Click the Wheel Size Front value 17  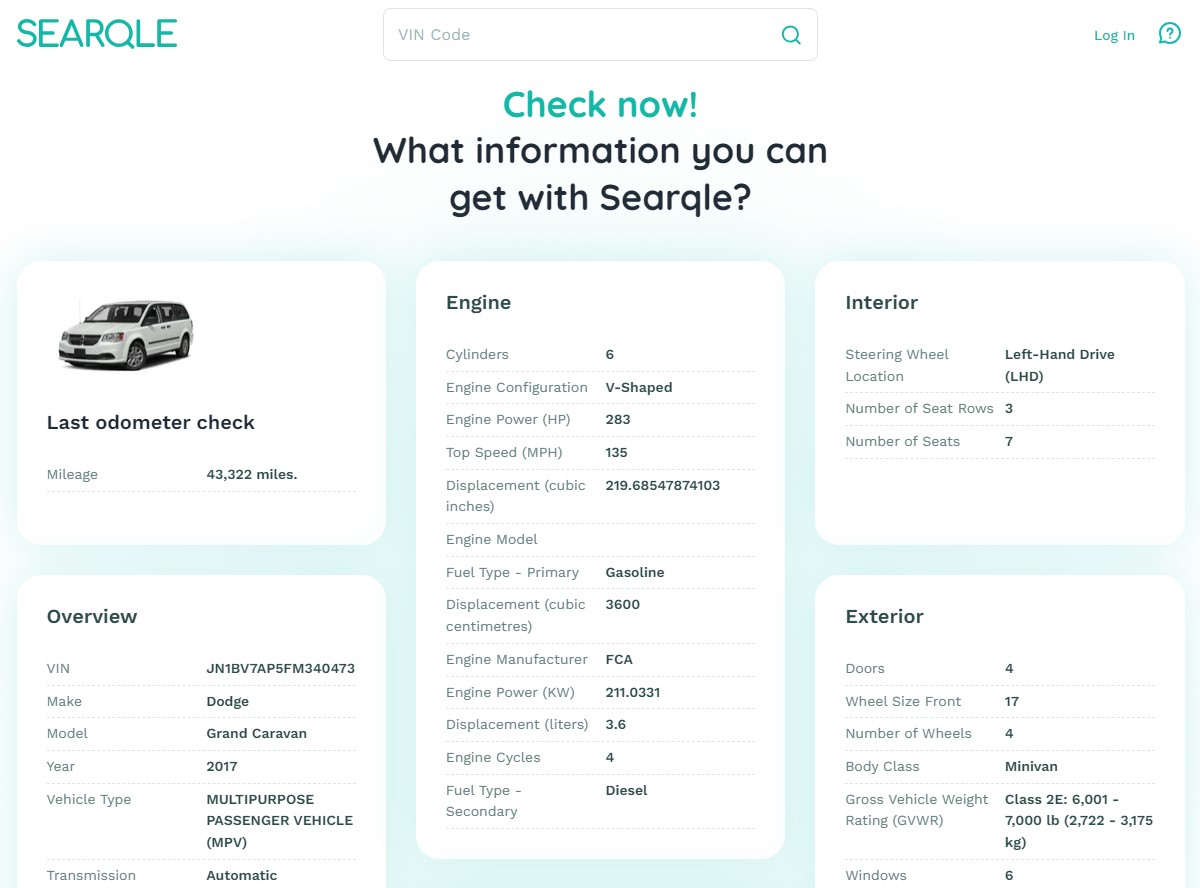click(x=1012, y=701)
